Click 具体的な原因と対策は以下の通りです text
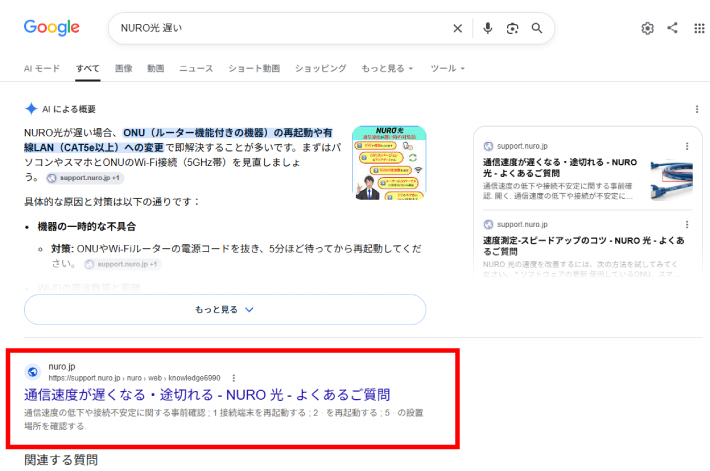 [111, 202]
